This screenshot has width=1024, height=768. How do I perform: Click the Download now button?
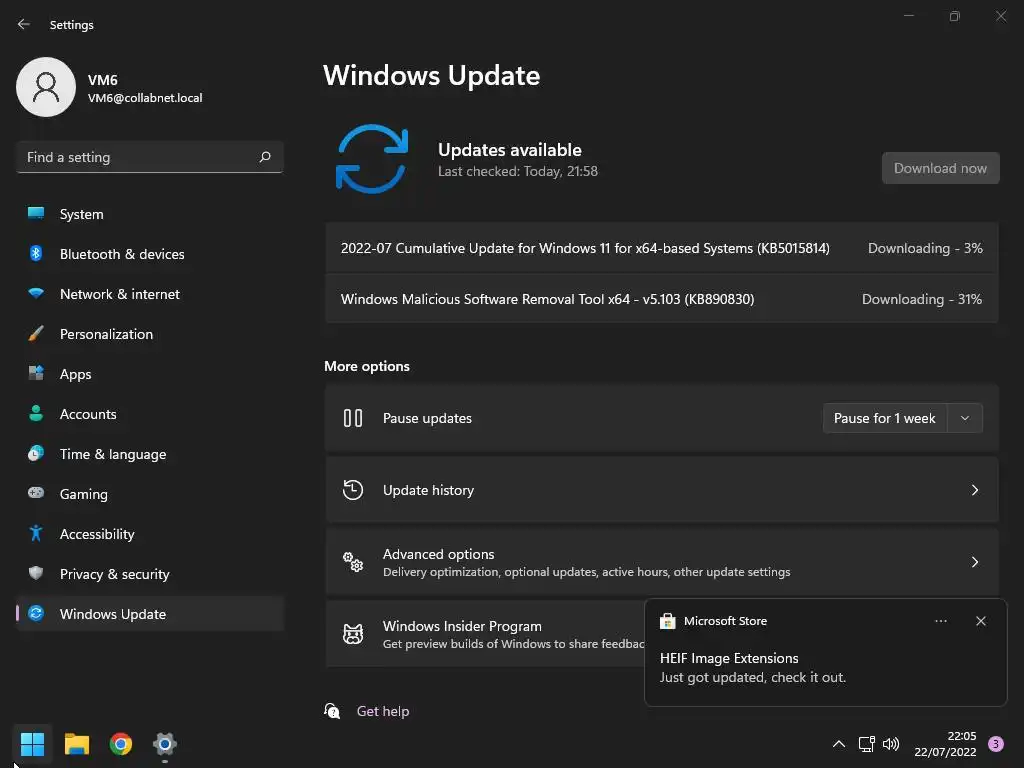940,168
